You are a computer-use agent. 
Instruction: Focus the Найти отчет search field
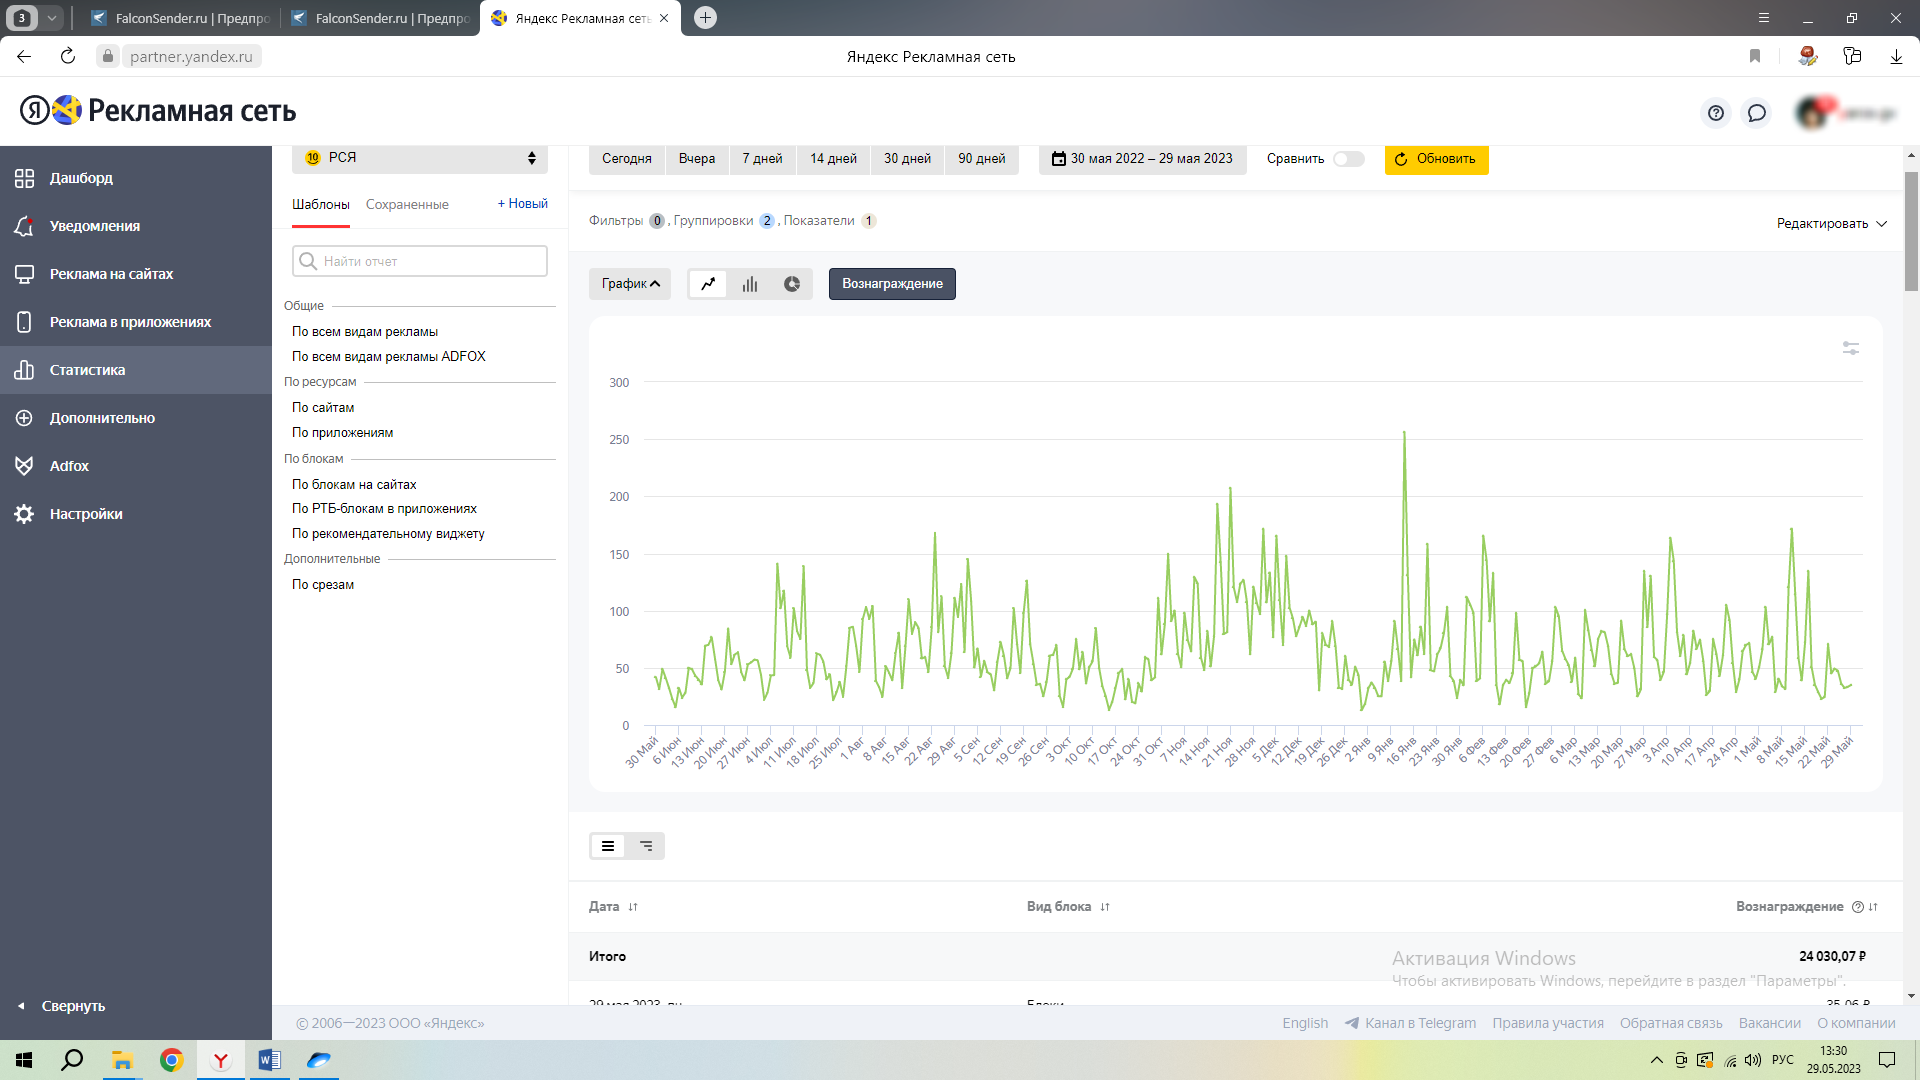tap(420, 261)
